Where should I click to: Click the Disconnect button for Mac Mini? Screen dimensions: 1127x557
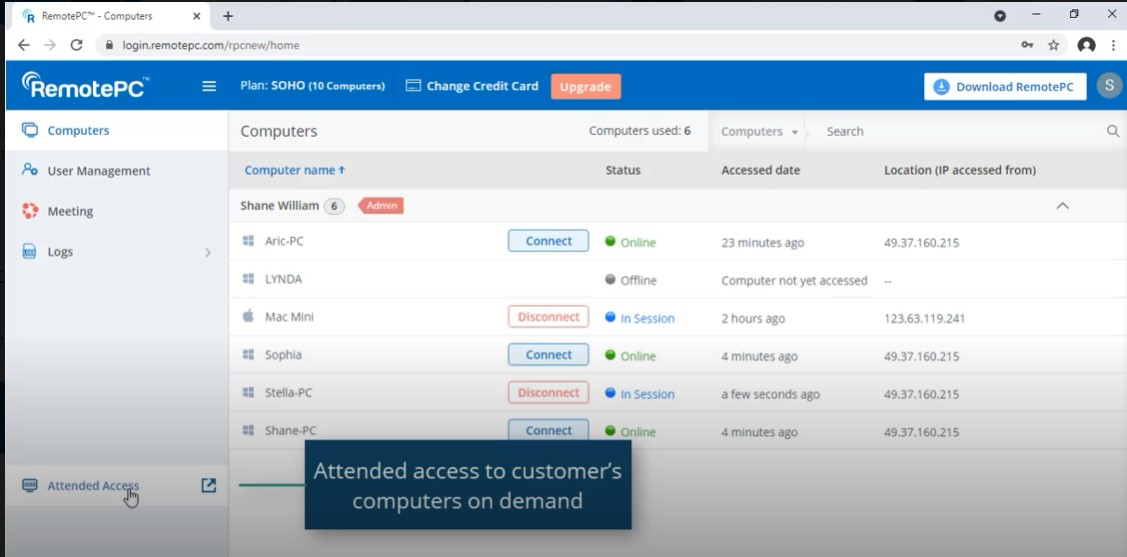(548, 316)
